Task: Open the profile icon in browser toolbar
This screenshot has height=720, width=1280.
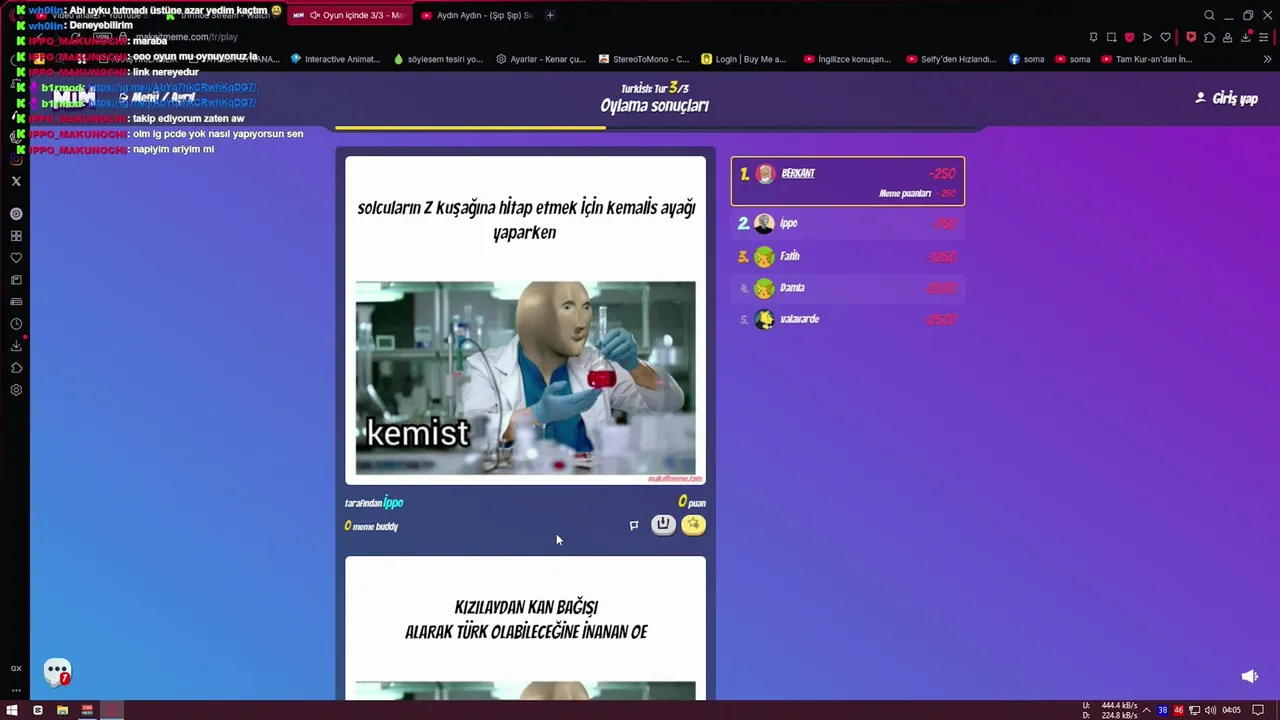Action: (1227, 37)
